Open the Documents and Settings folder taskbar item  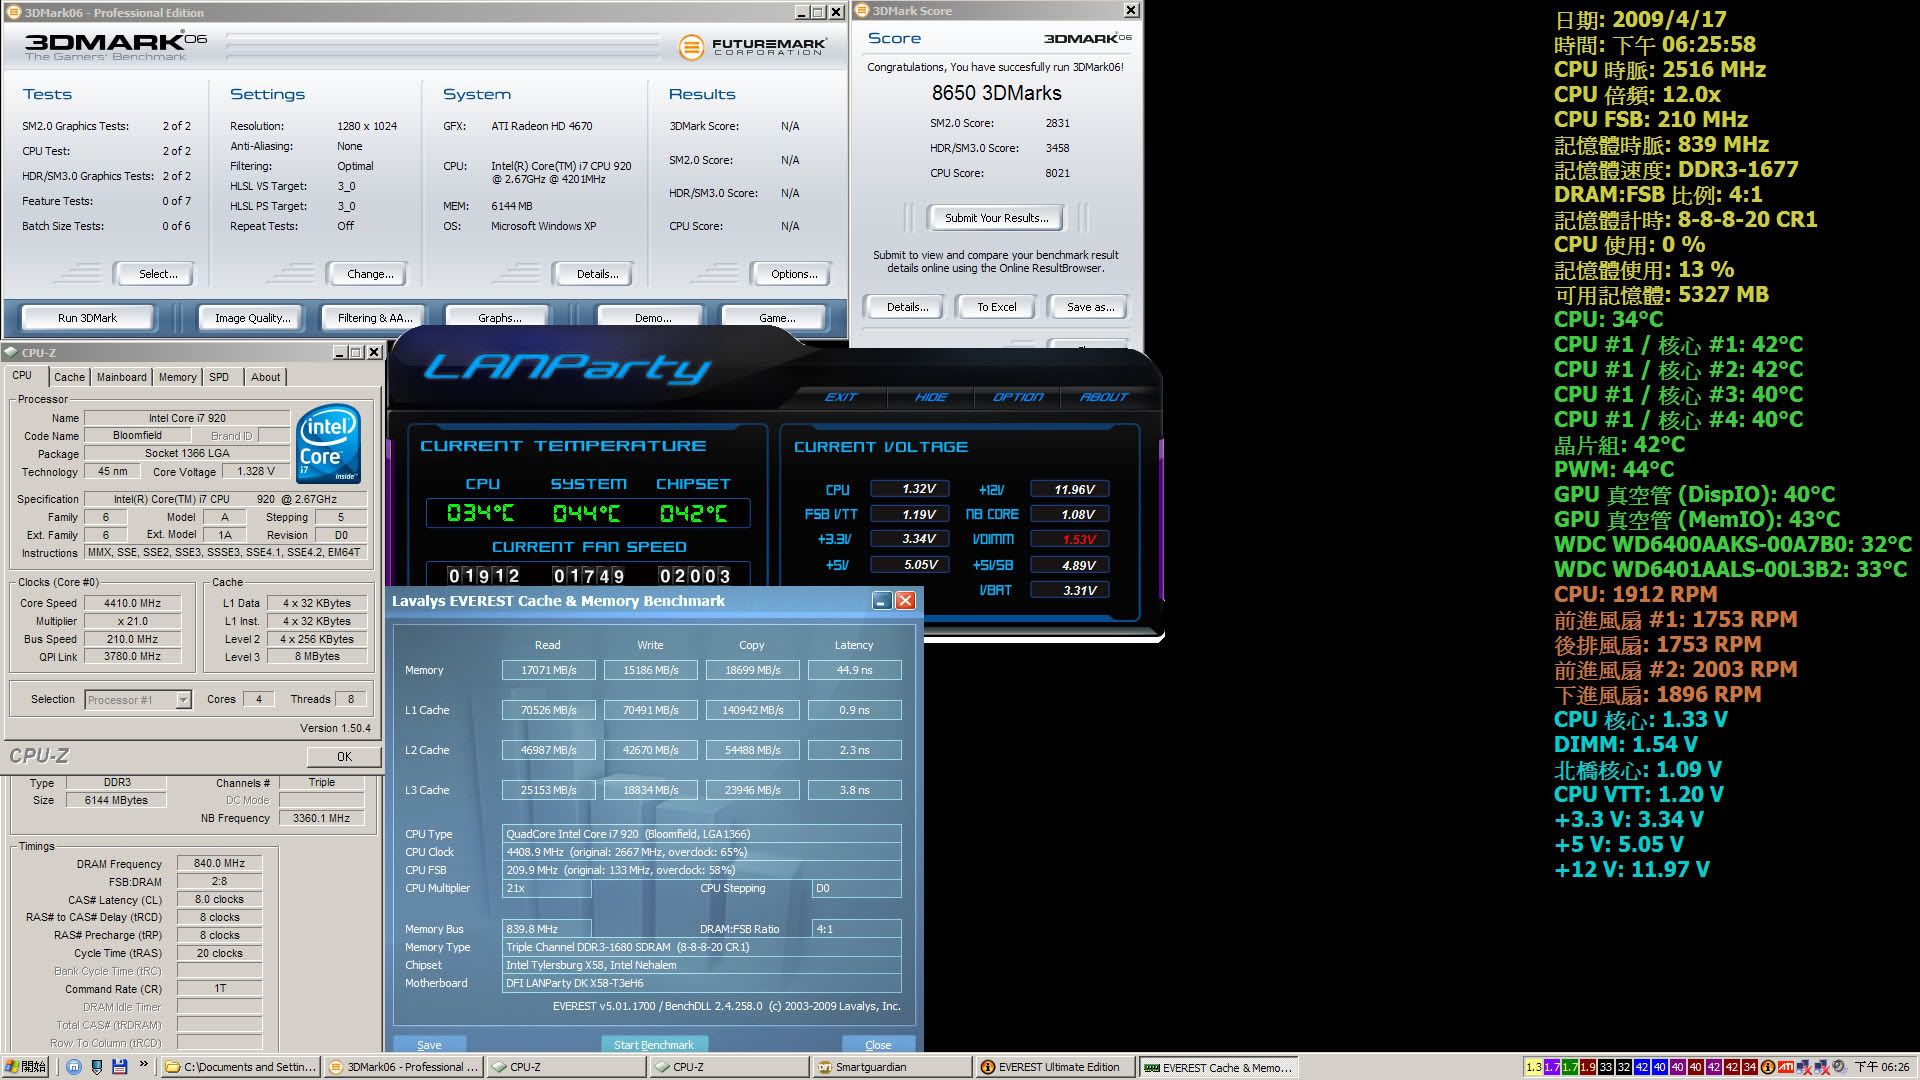pos(240,1067)
